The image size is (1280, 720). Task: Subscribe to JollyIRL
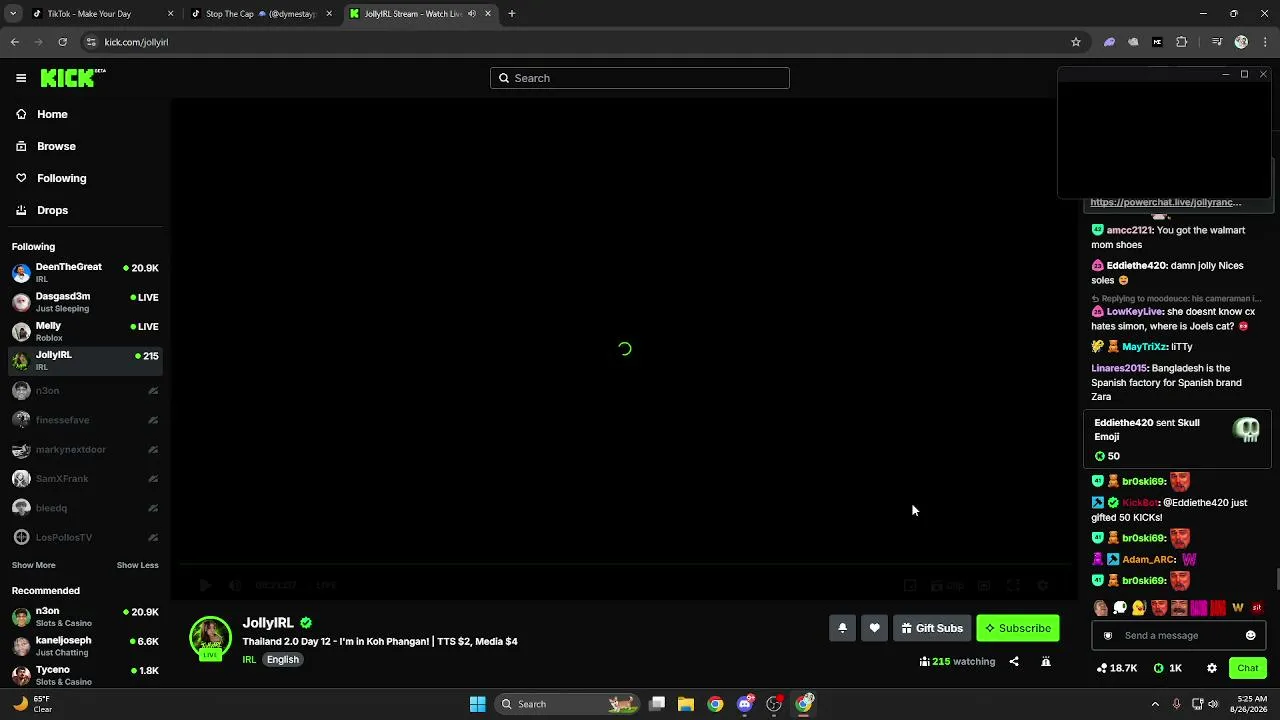point(1017,628)
